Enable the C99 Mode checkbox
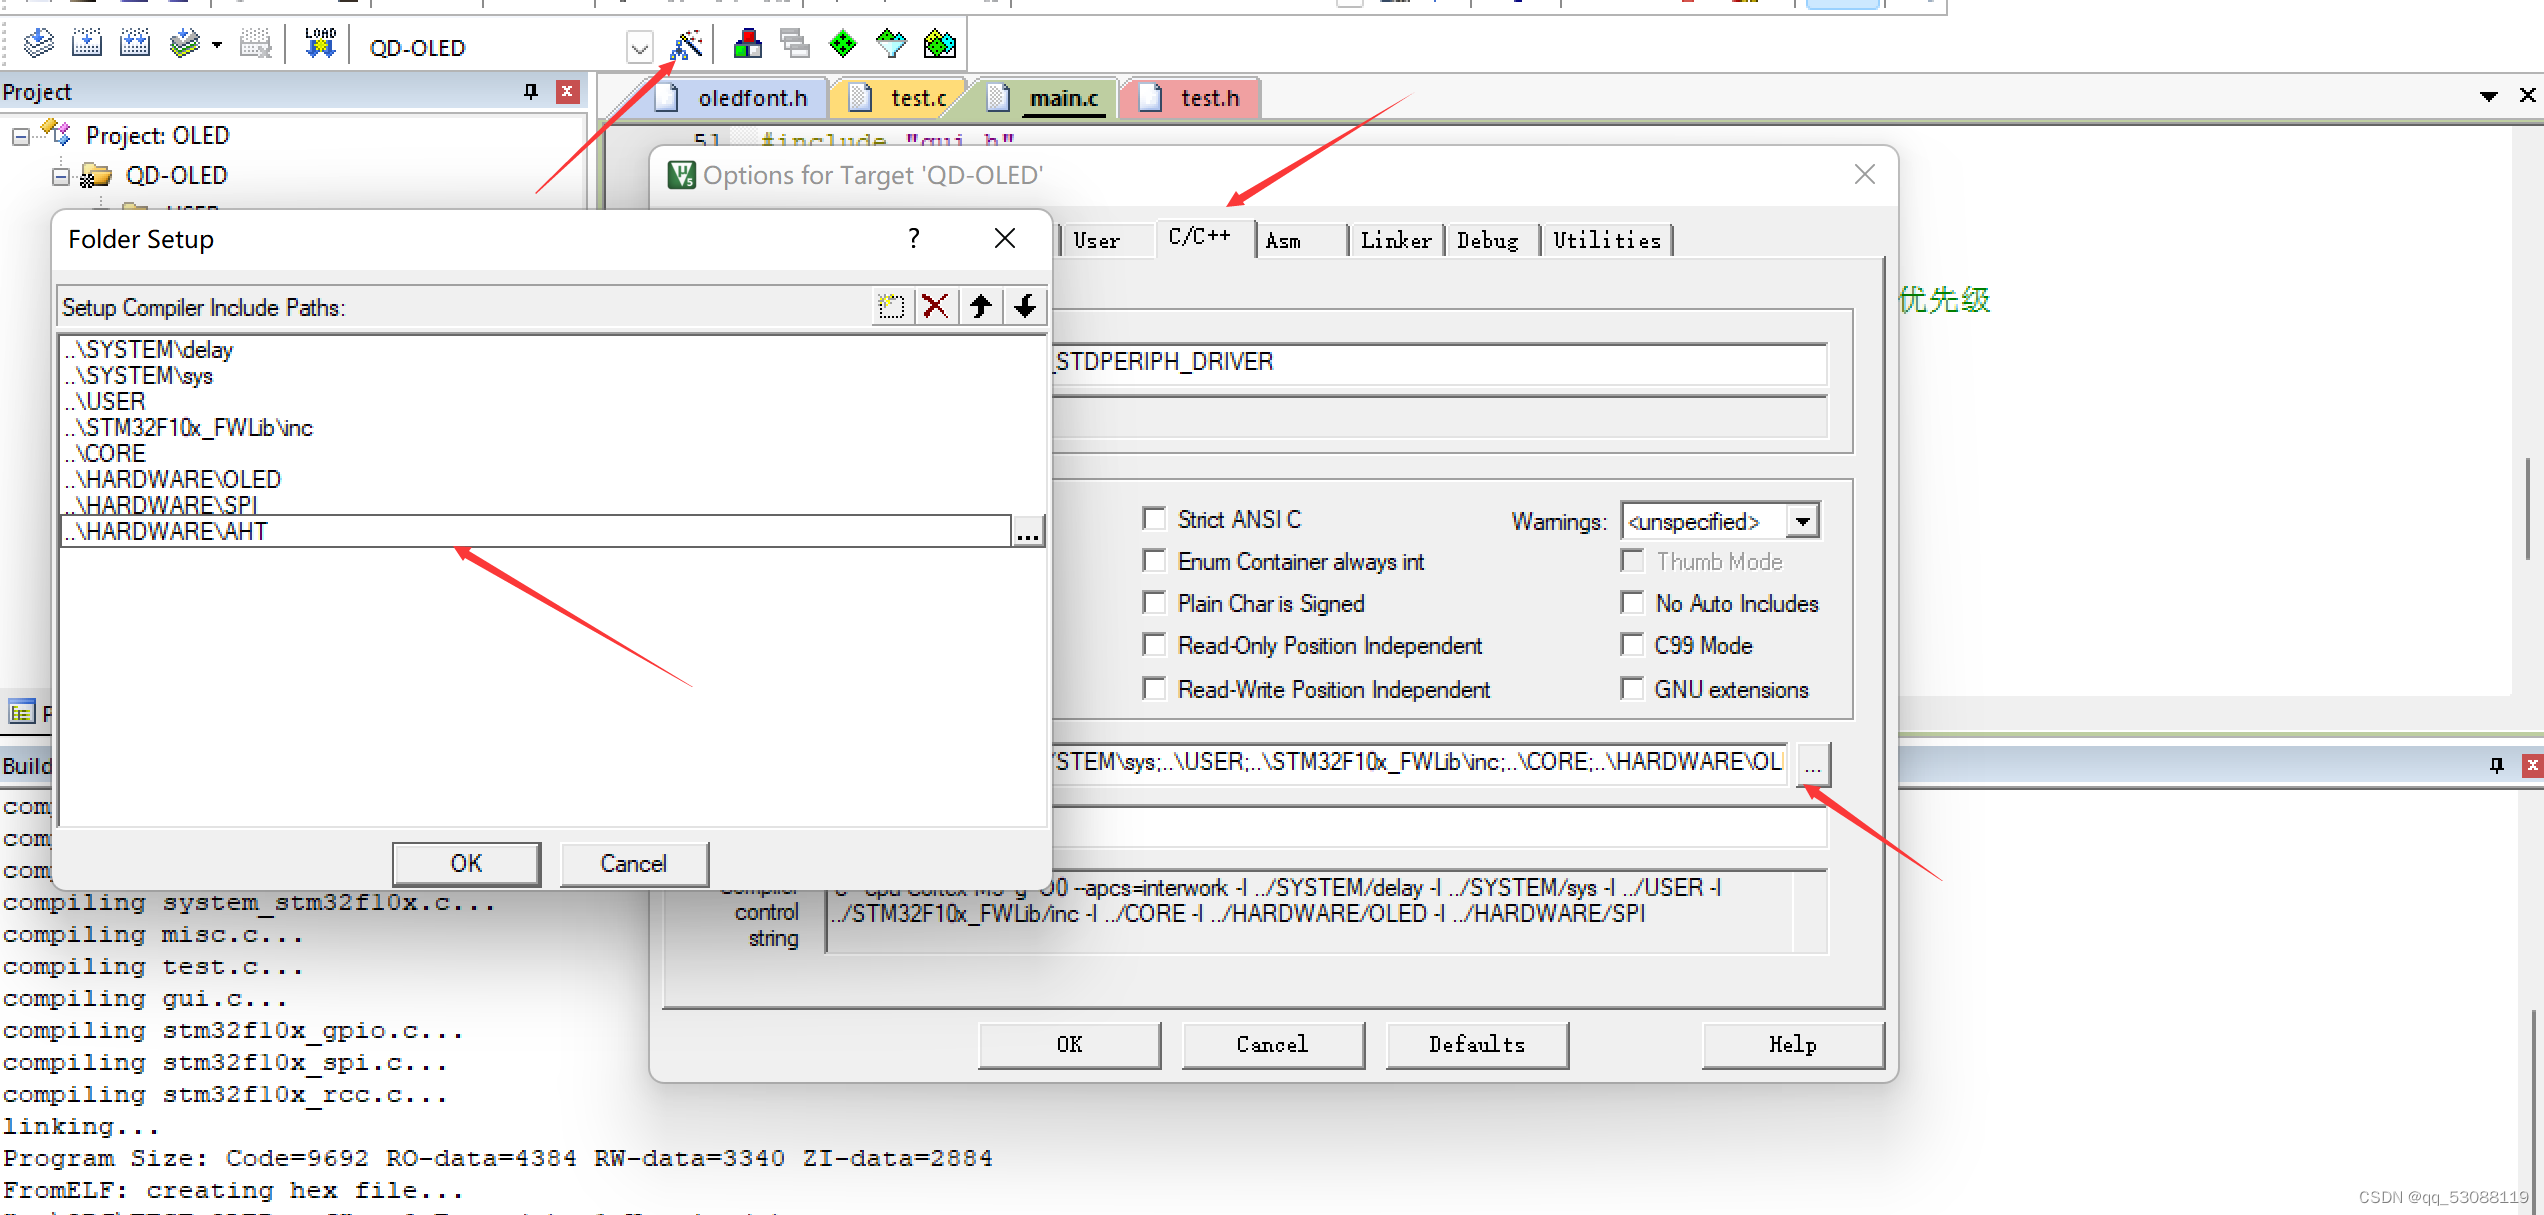The image size is (2544, 1215). pyautogui.click(x=1632, y=645)
